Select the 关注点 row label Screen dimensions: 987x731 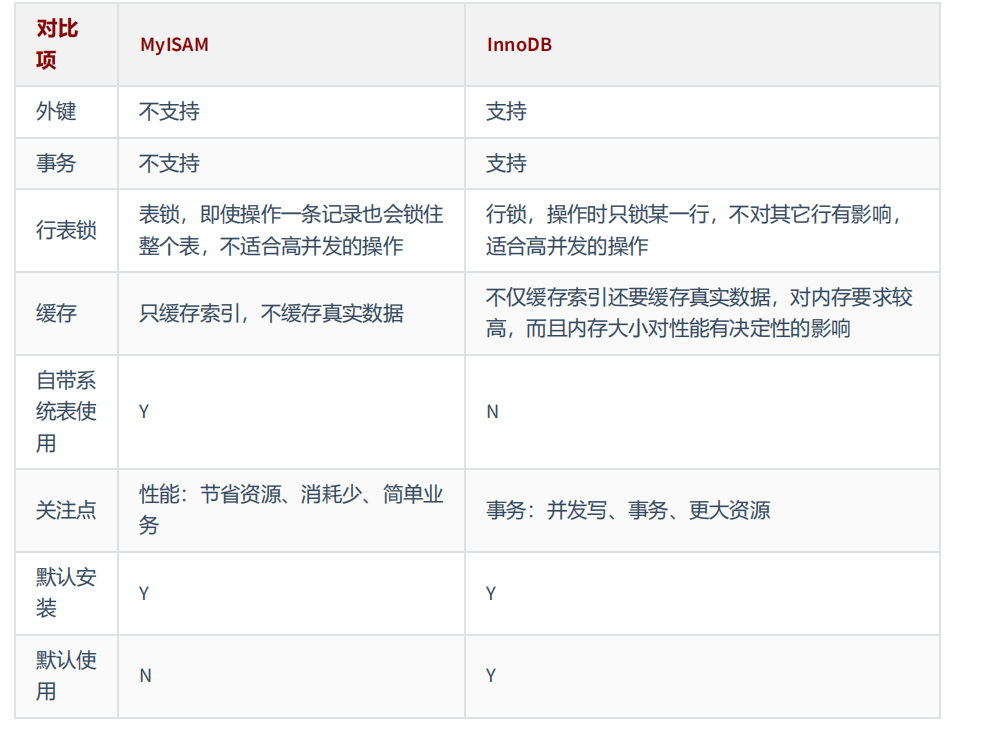[x=66, y=510]
